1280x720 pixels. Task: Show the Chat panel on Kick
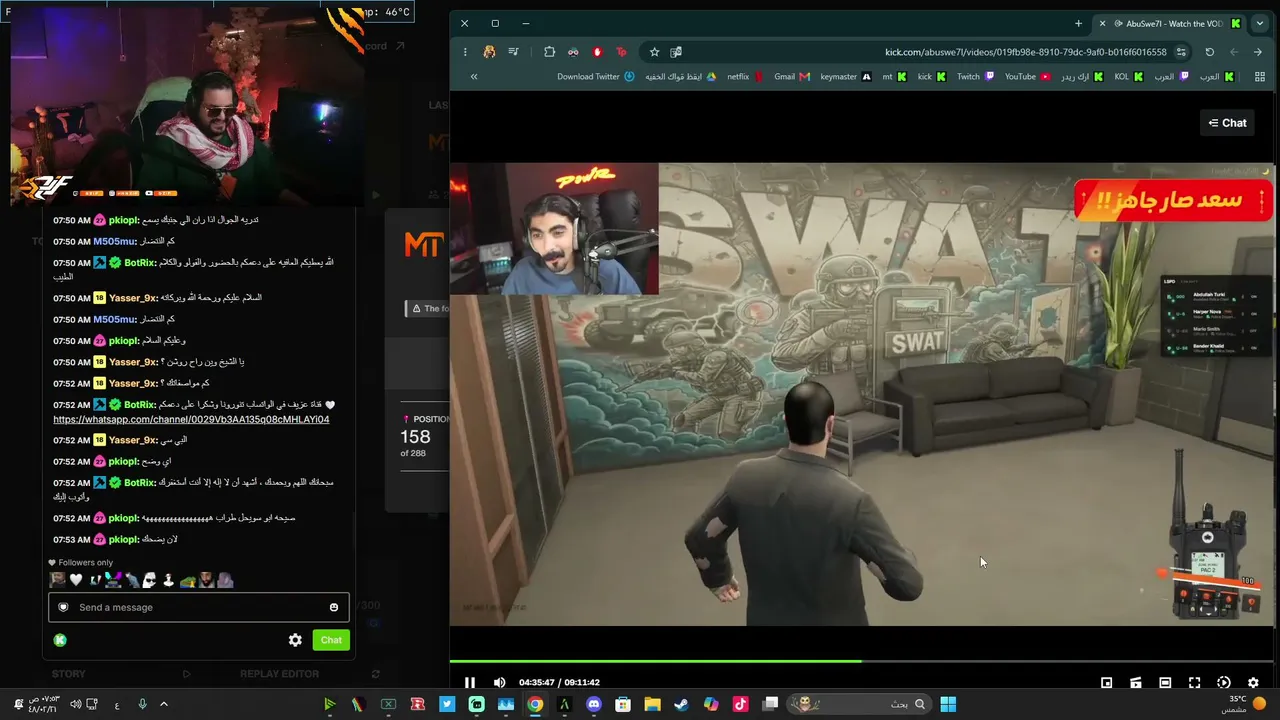pos(1227,123)
